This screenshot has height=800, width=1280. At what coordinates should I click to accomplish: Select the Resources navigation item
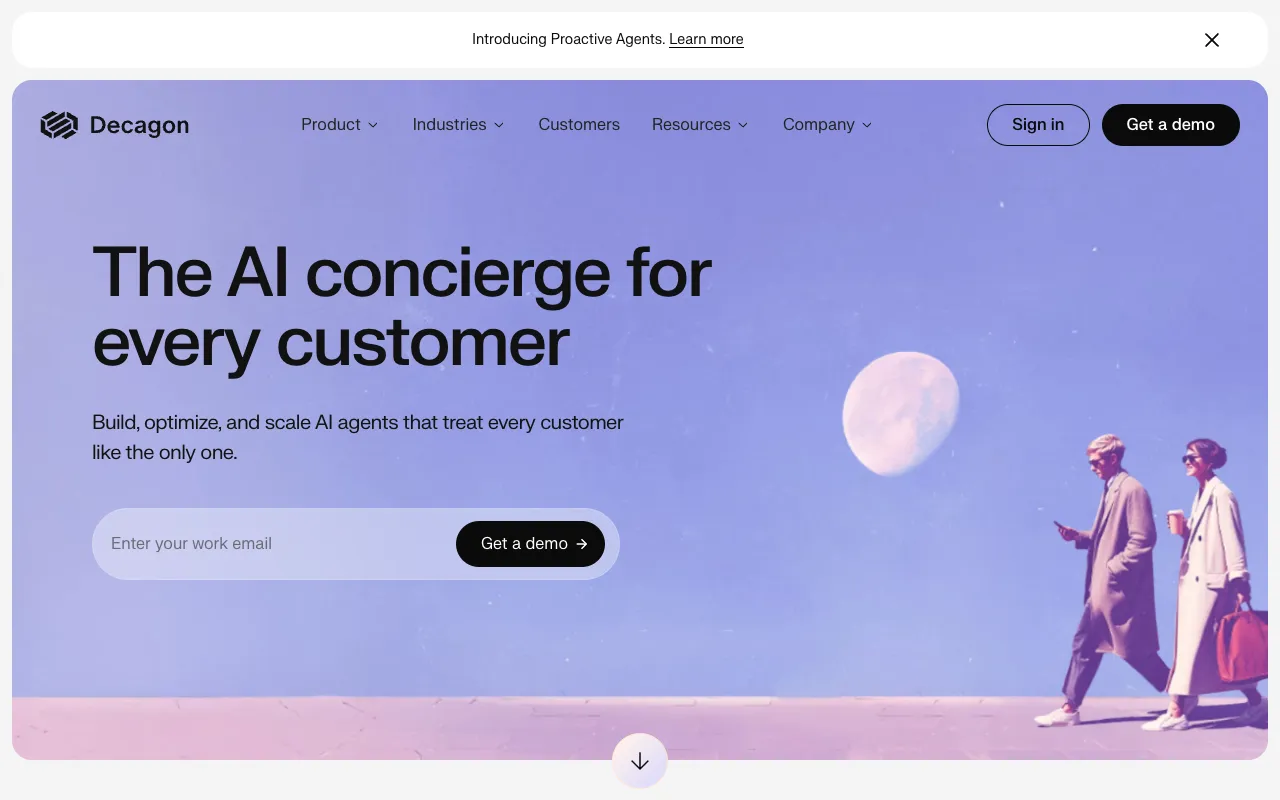tap(691, 125)
